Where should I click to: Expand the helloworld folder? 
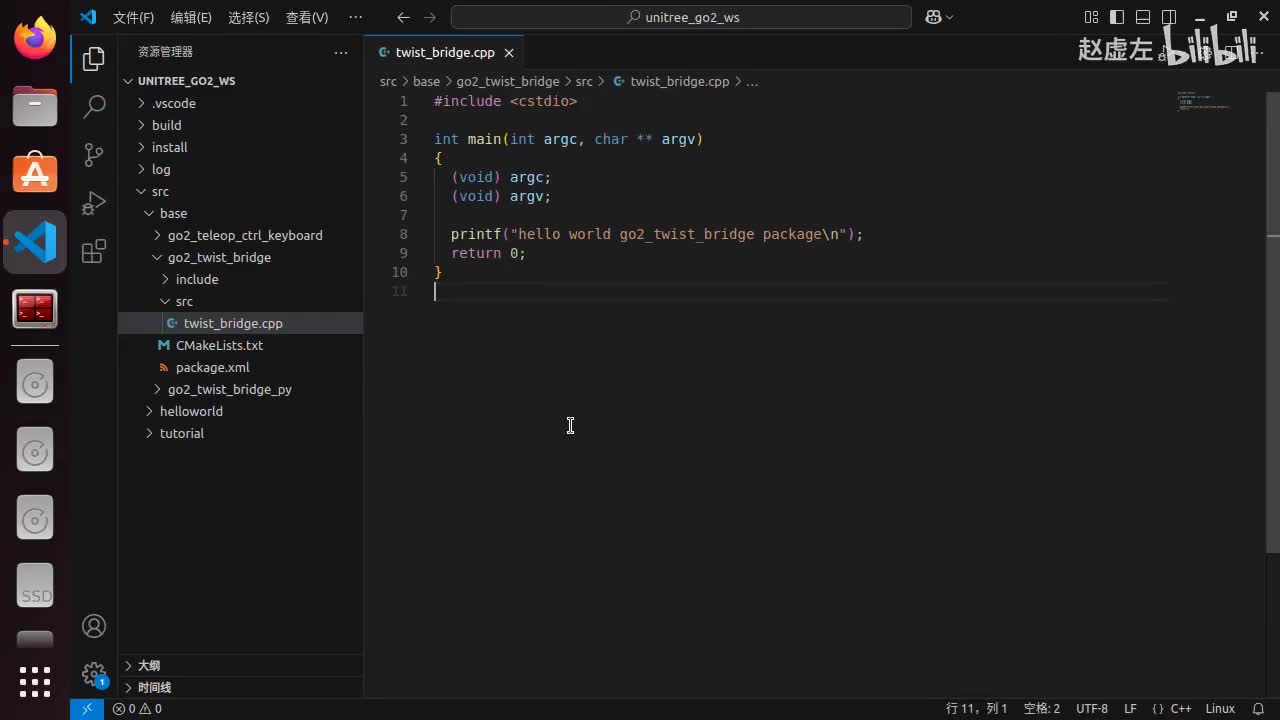(240, 411)
